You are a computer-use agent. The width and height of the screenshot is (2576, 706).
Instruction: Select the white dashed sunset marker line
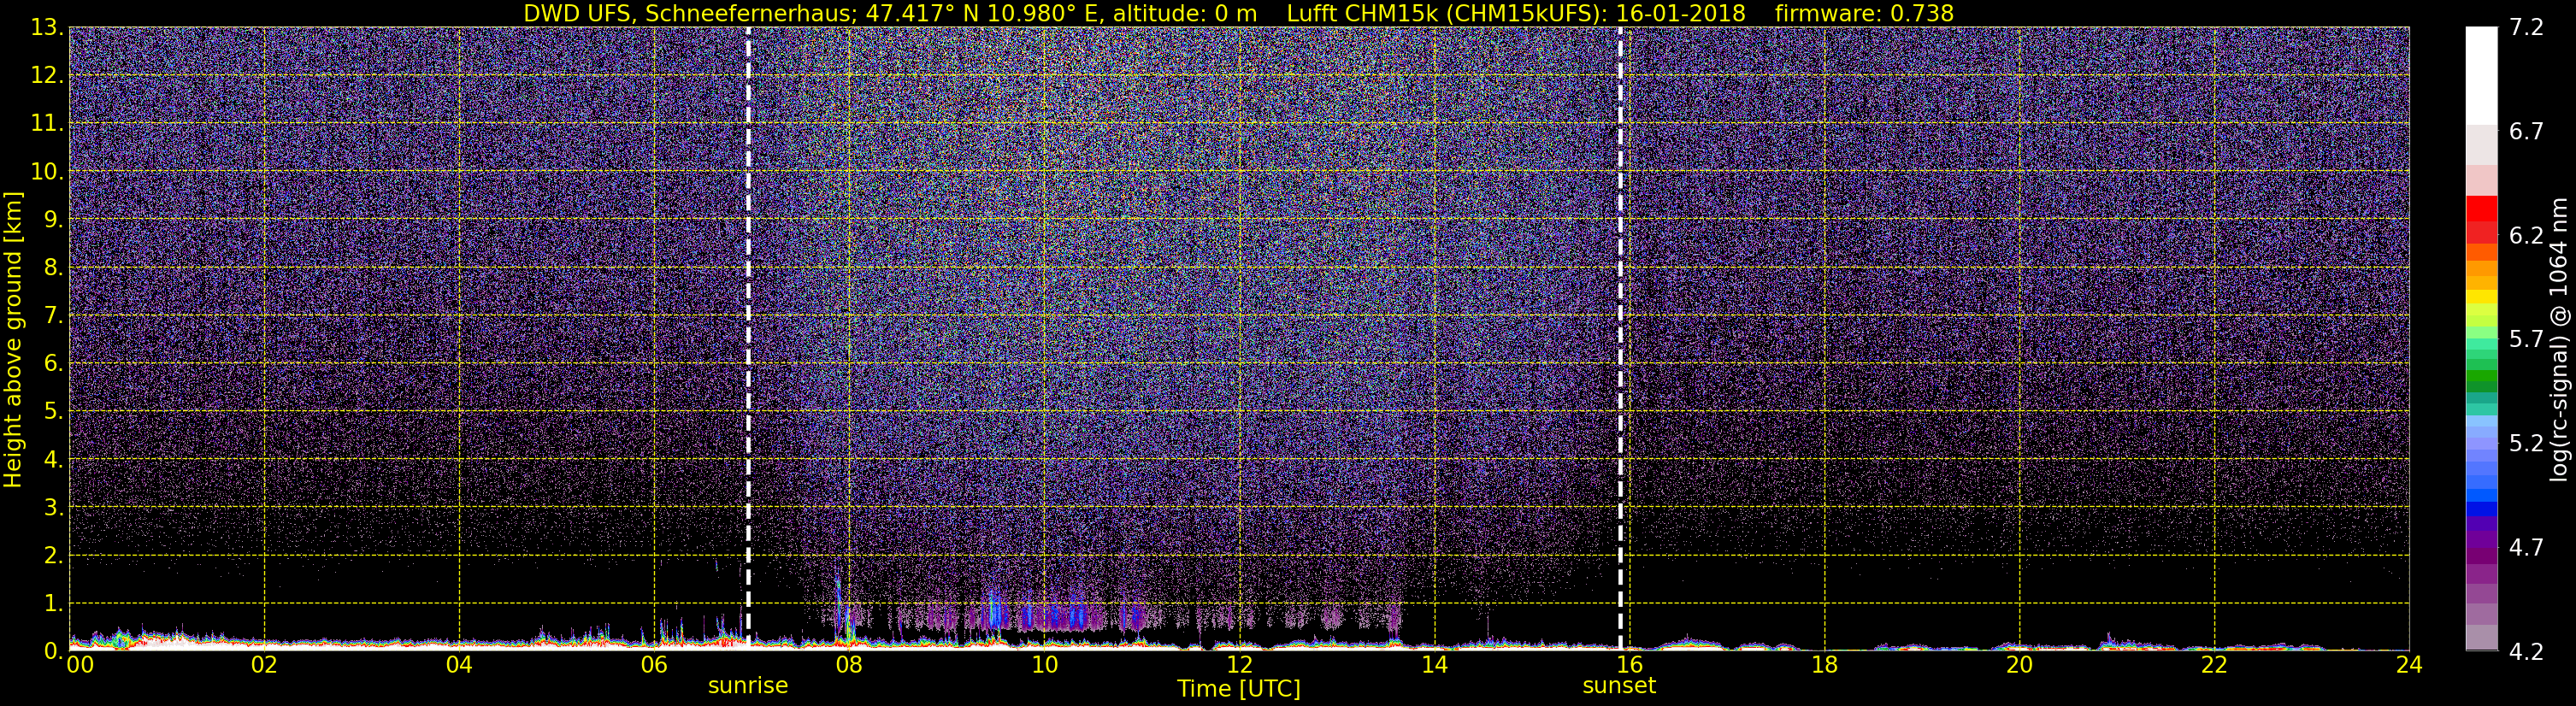[x=1620, y=338]
